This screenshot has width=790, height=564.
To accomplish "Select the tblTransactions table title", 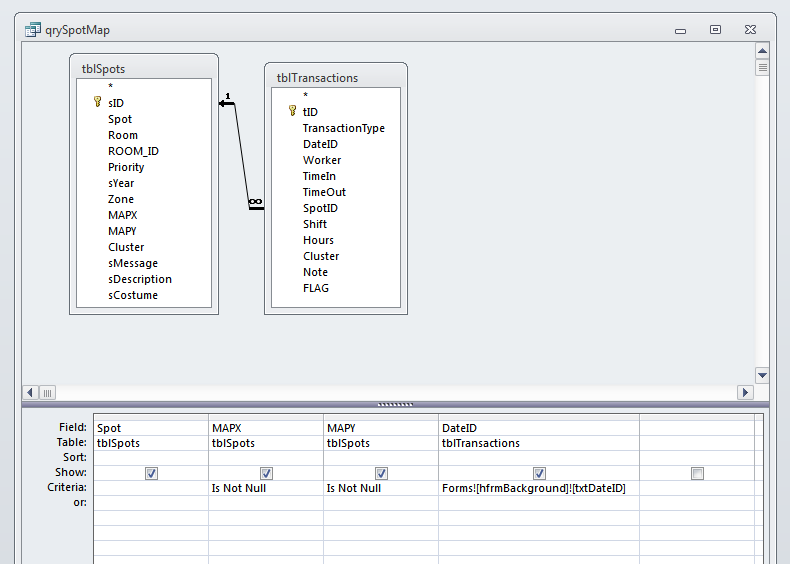I will tap(317, 78).
